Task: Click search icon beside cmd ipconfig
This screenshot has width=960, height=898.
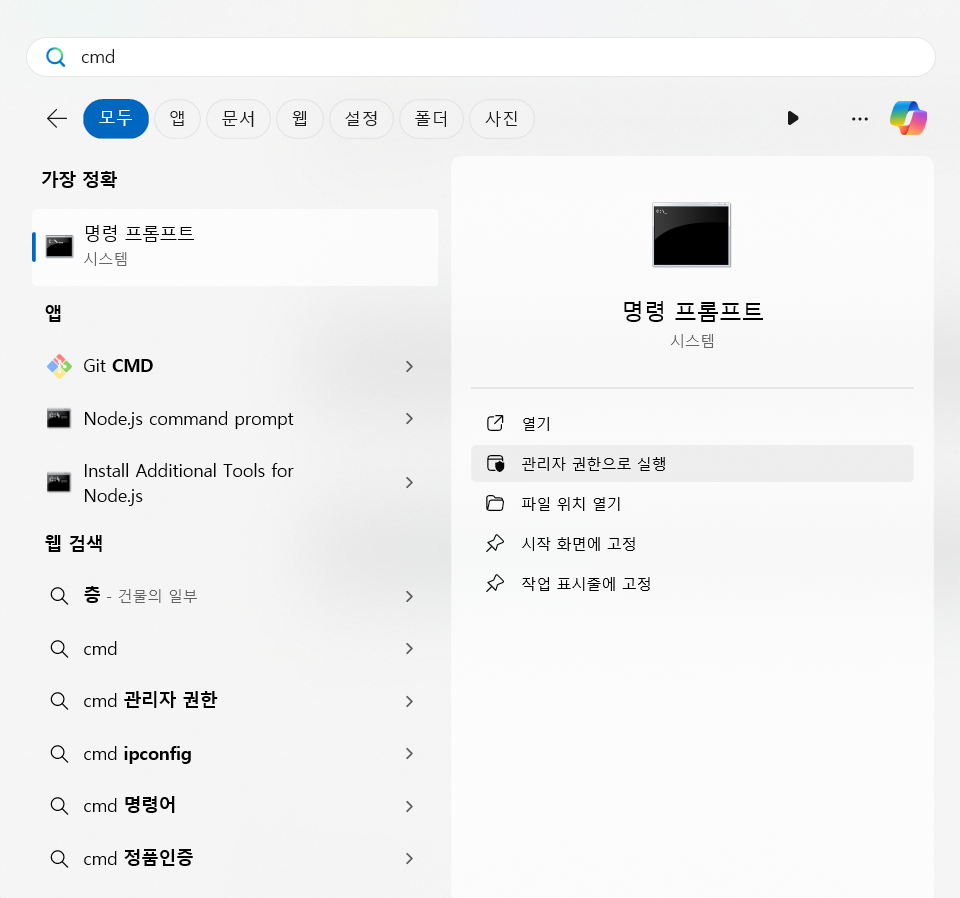Action: tap(59, 754)
